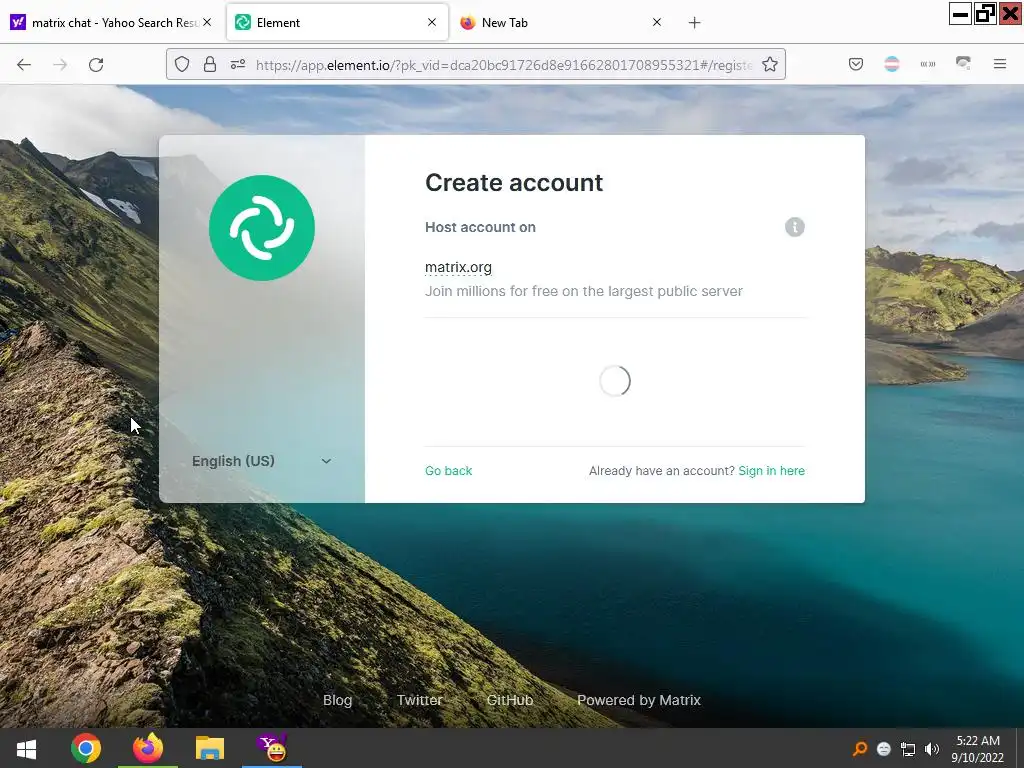Click the Yahoo Messenger taskbar icon
1024x768 pixels.
coord(272,748)
